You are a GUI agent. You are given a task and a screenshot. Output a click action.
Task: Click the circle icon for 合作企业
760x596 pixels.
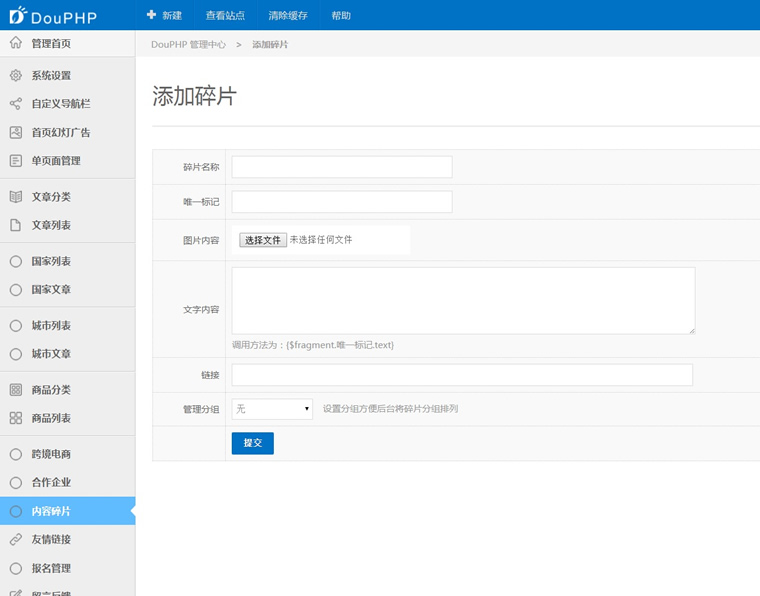click(16, 483)
